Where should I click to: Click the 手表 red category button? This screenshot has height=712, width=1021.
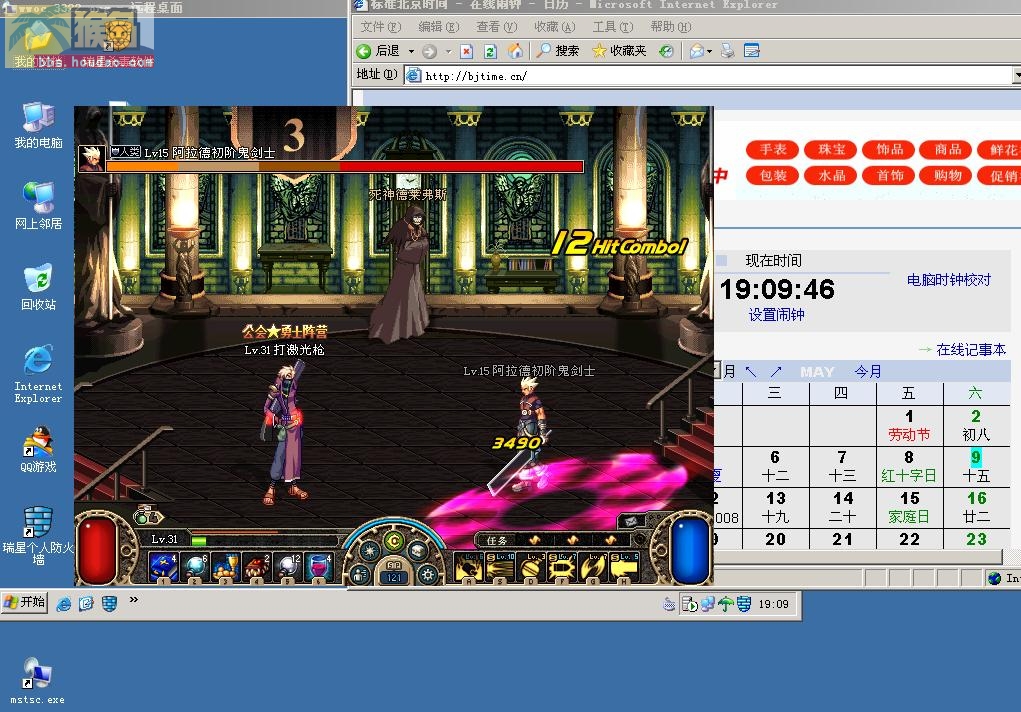772,150
